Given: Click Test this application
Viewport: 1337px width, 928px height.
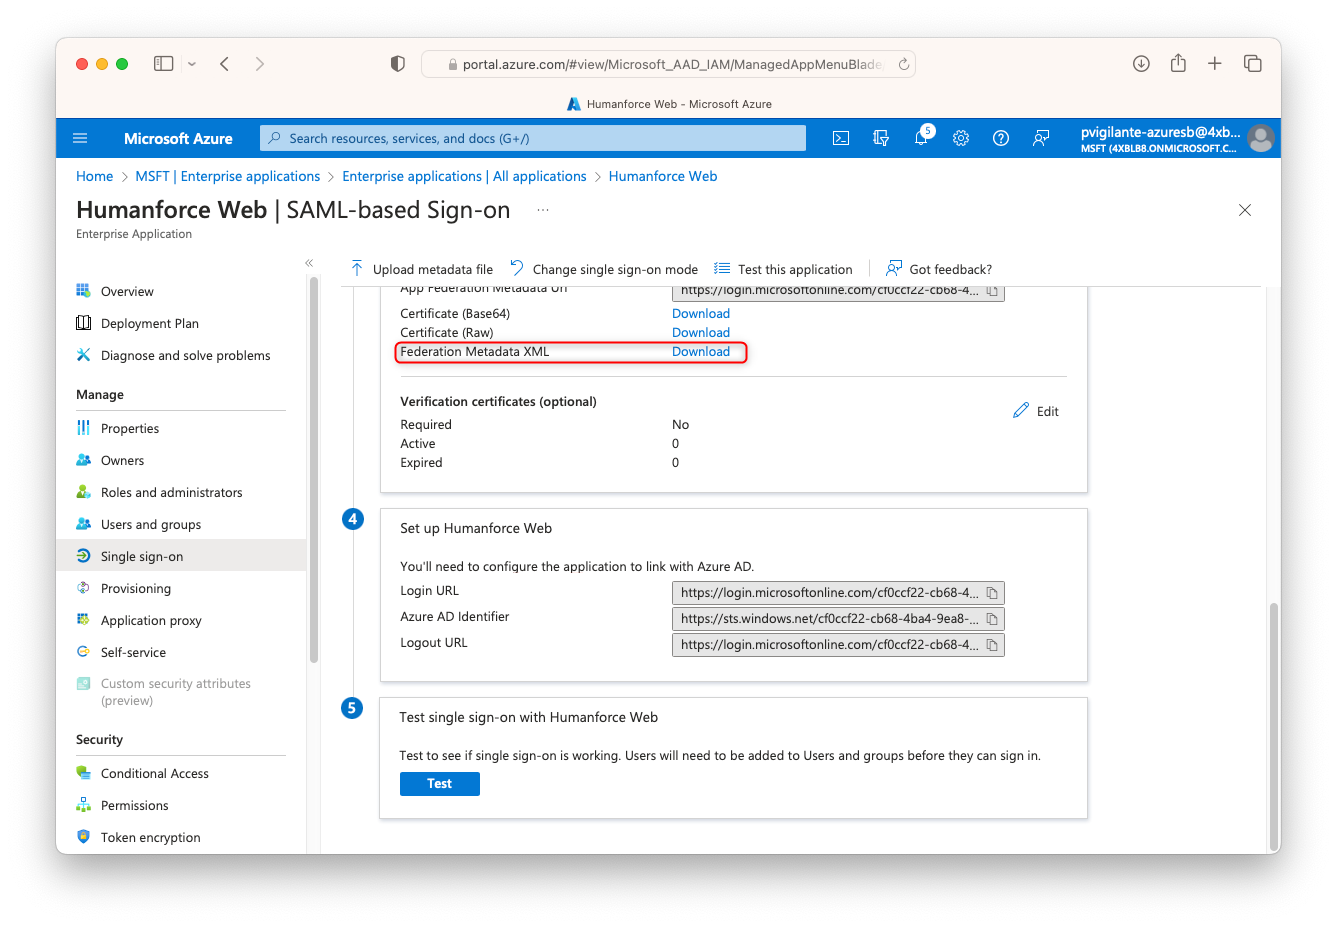Looking at the screenshot, I should (783, 269).
